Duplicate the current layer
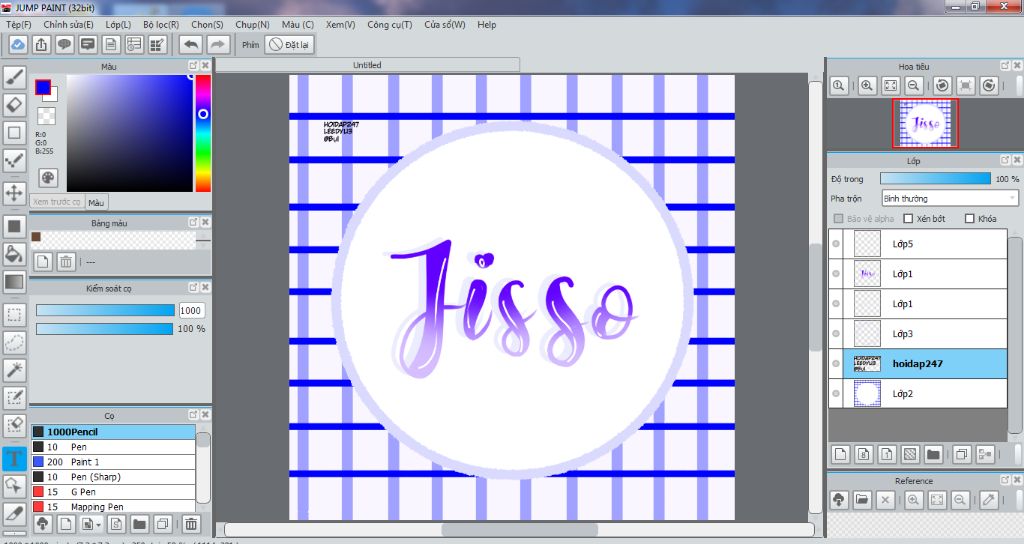The image size is (1024, 544). tap(961, 454)
